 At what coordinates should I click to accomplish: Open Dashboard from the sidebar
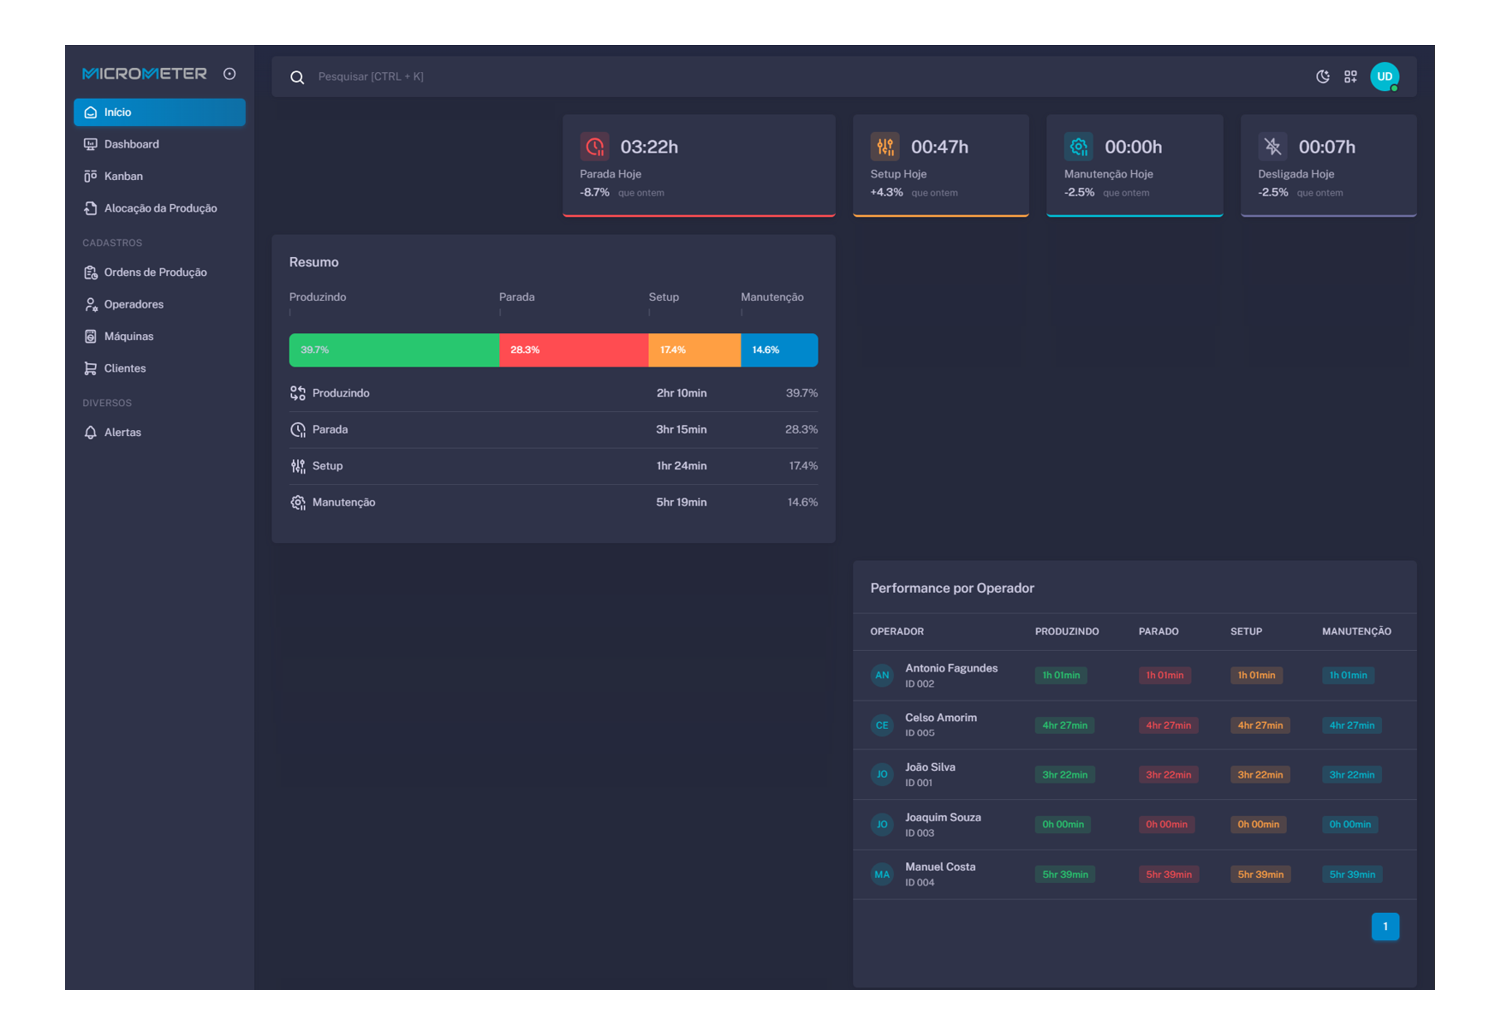tap(159, 144)
